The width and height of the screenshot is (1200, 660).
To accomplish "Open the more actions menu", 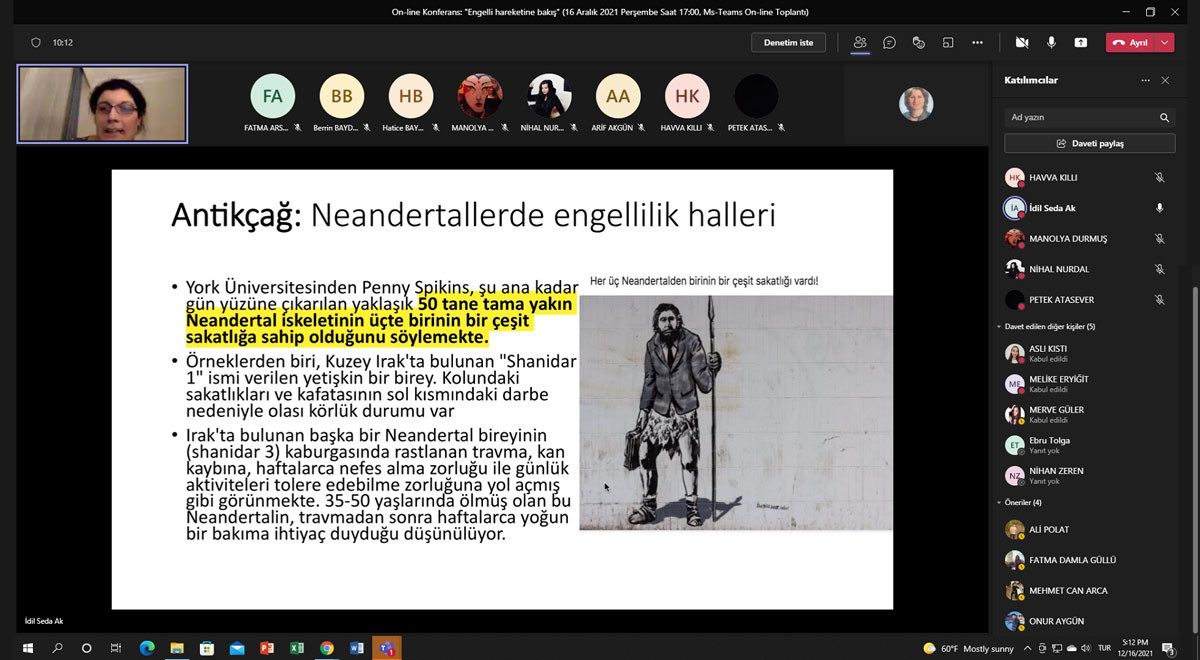I will [975, 42].
